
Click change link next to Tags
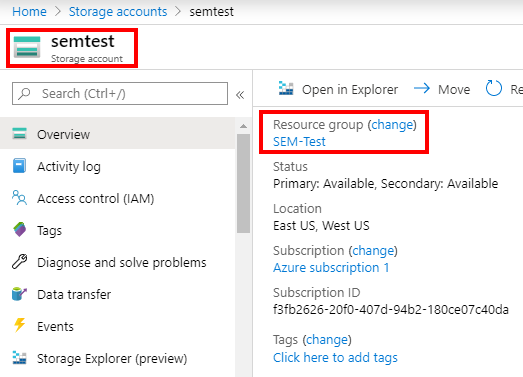coord(327,340)
